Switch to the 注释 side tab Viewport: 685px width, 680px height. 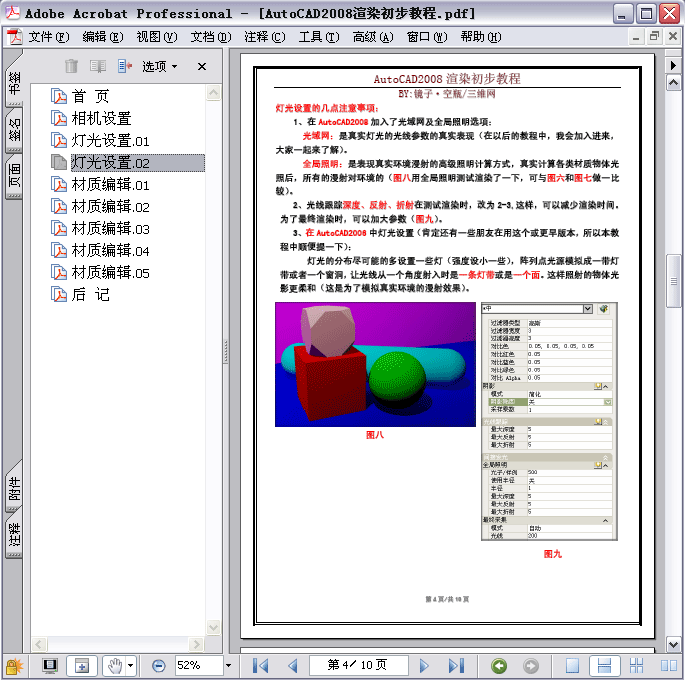click(14, 535)
